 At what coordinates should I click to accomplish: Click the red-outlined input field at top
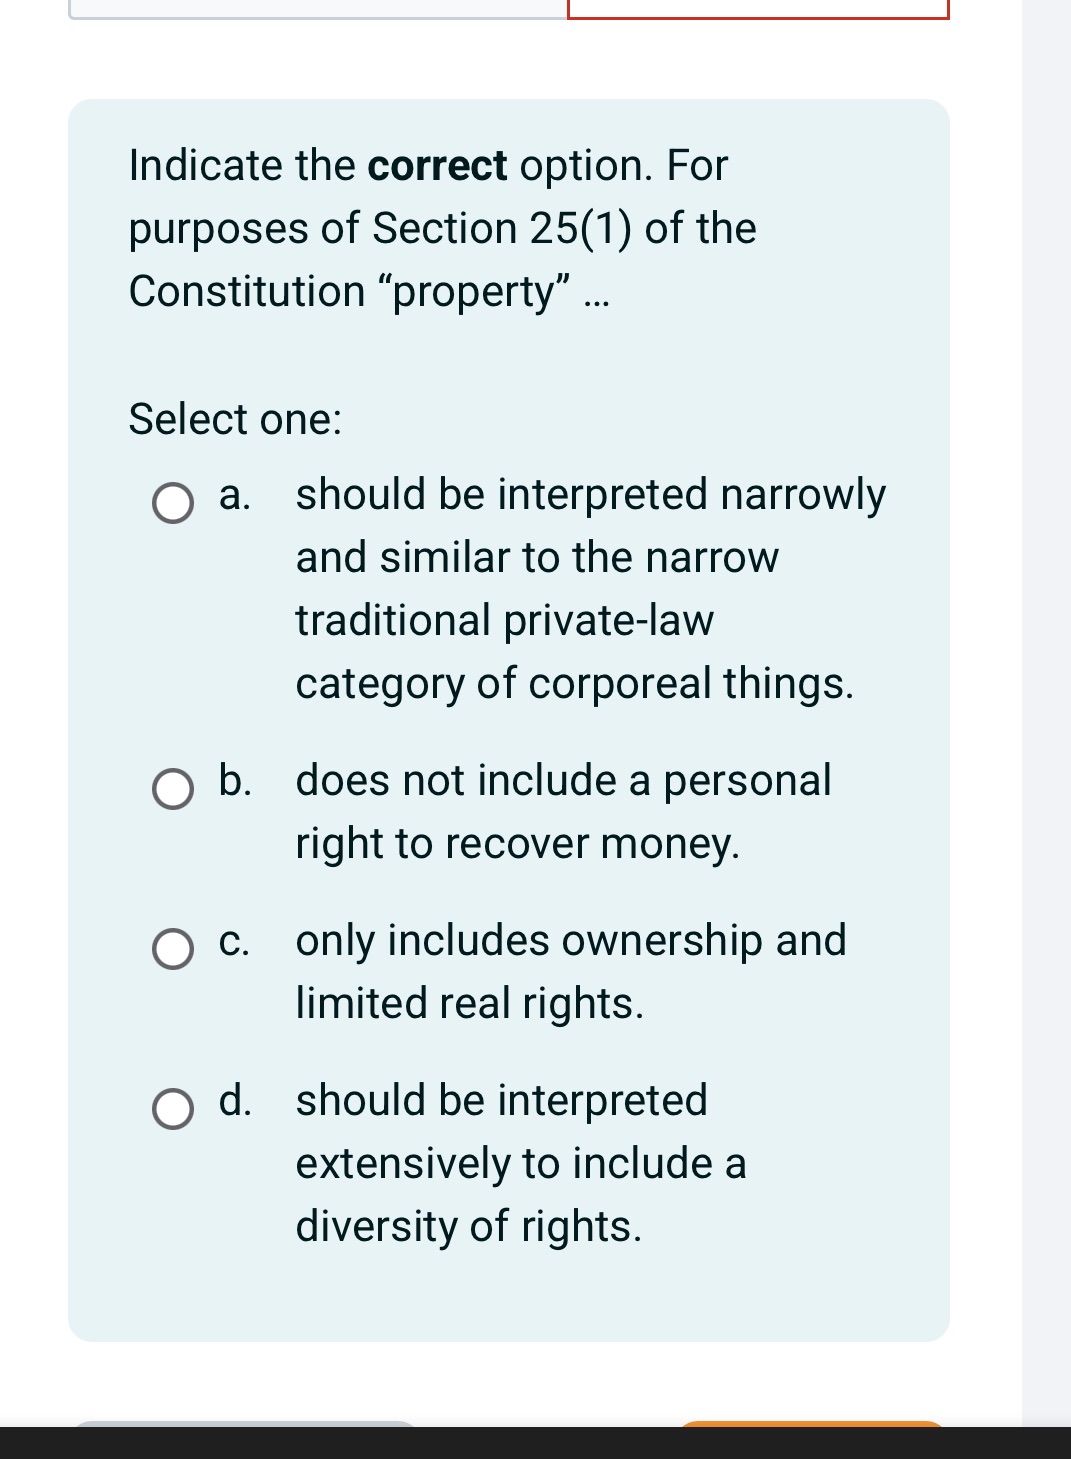coord(758,8)
